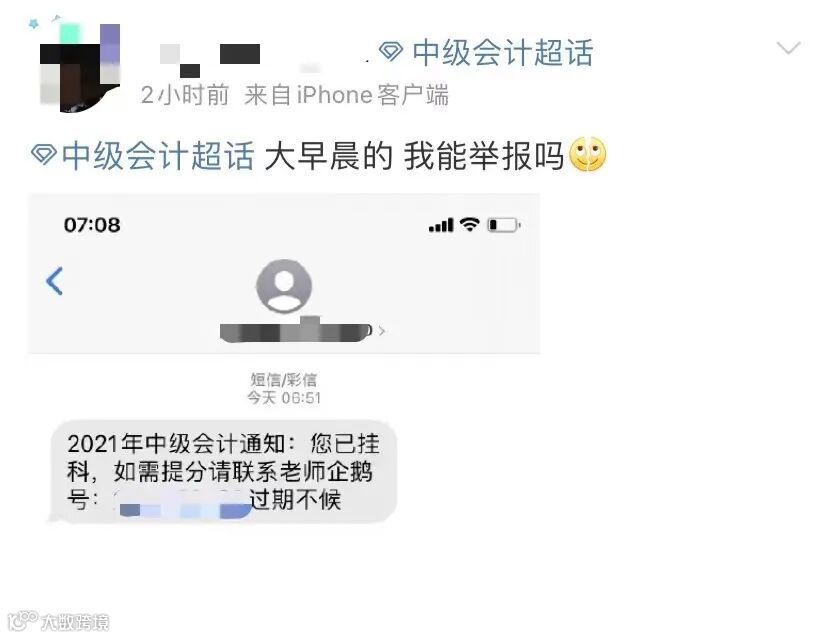Expand contact details chevron by the number

(382, 331)
